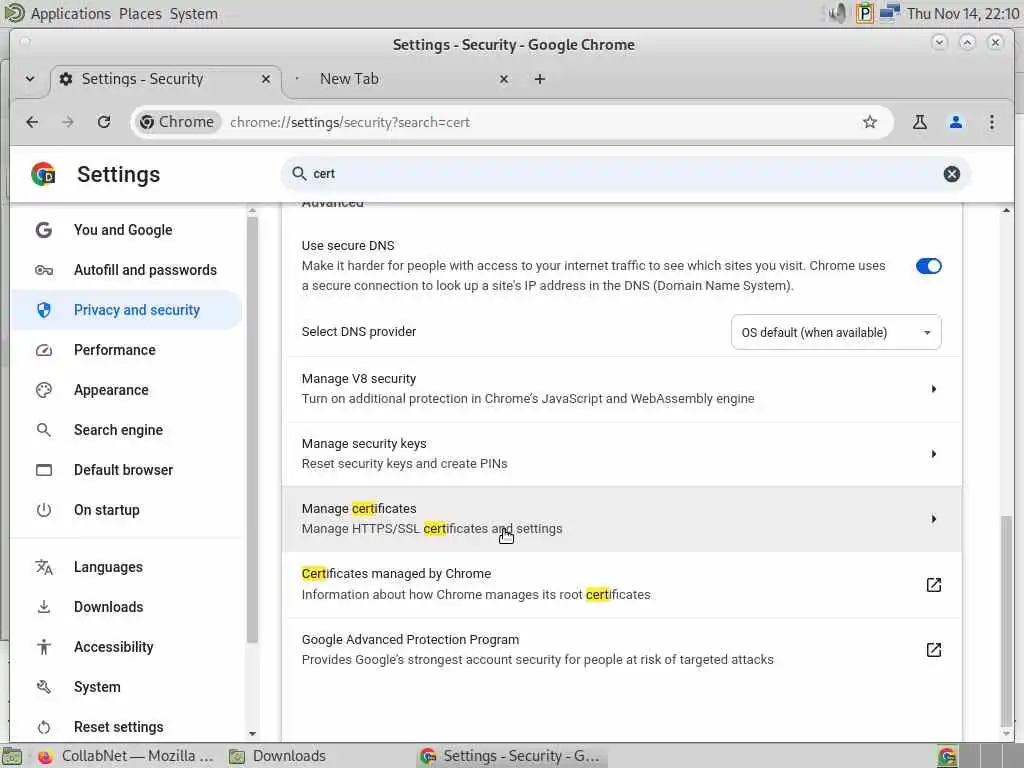The width and height of the screenshot is (1024, 768).
Task: Click the network icon in top panel
Action: [889, 13]
